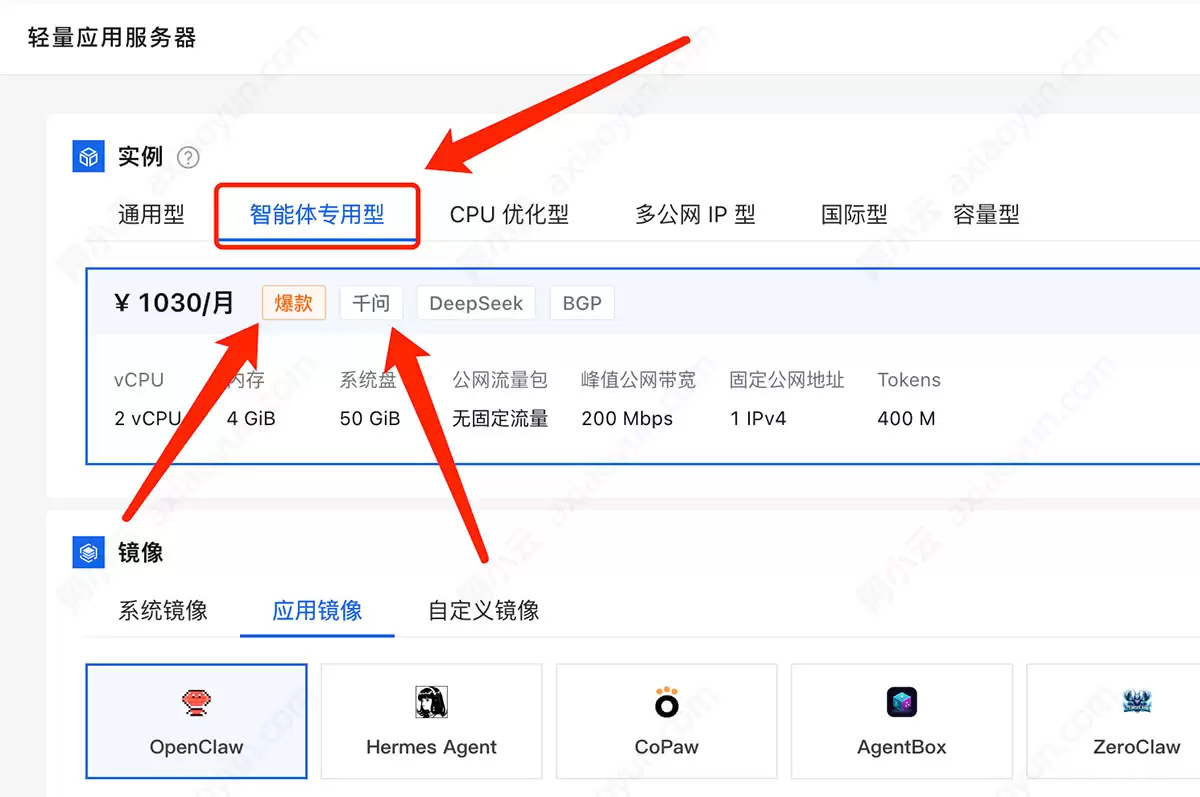Click the ZeroClaw emblem icon

click(x=1136, y=702)
